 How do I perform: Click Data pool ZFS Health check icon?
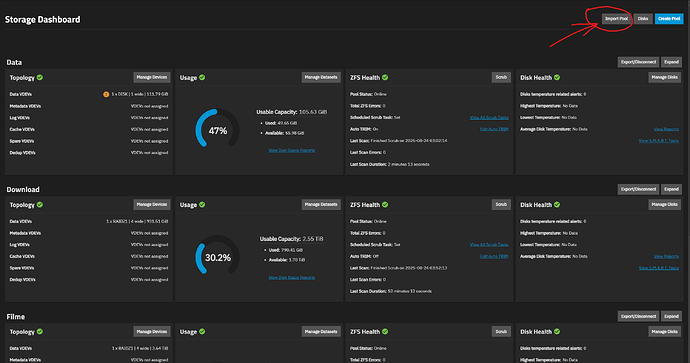385,77
